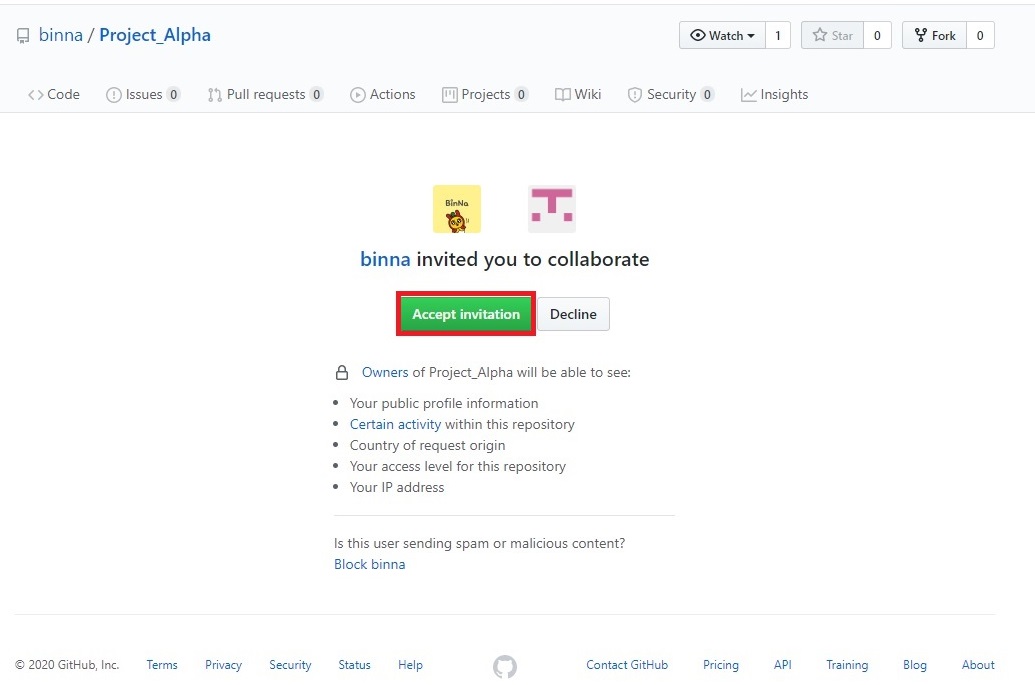This screenshot has height=685, width=1035.
Task: Switch to the Code tab
Action: pos(53,94)
